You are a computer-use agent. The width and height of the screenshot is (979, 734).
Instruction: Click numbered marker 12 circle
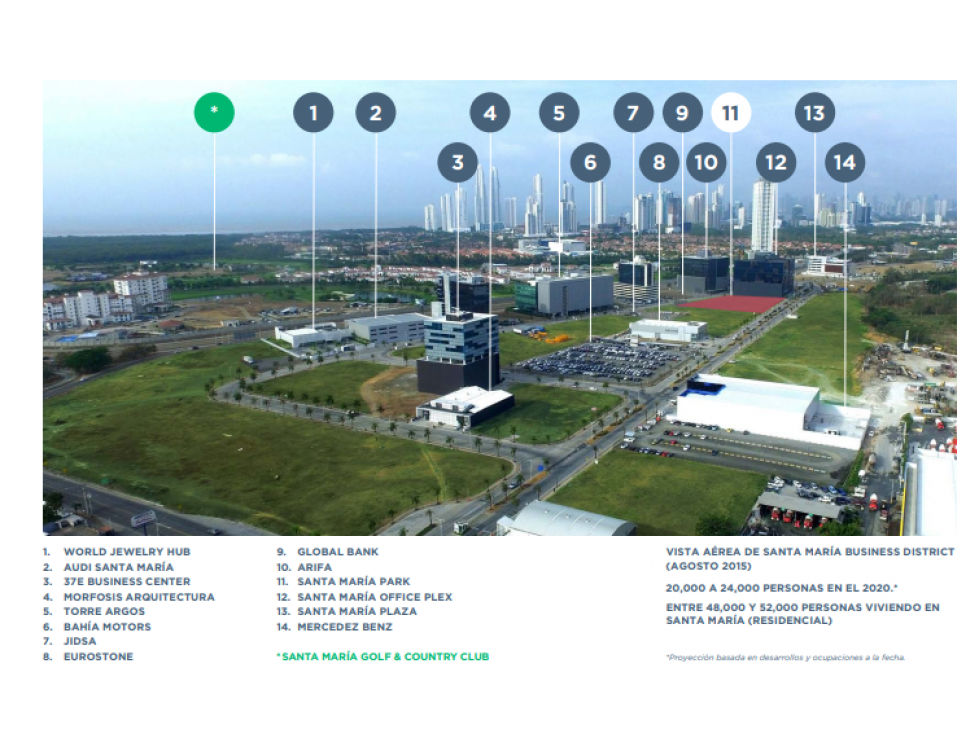[x=776, y=162]
